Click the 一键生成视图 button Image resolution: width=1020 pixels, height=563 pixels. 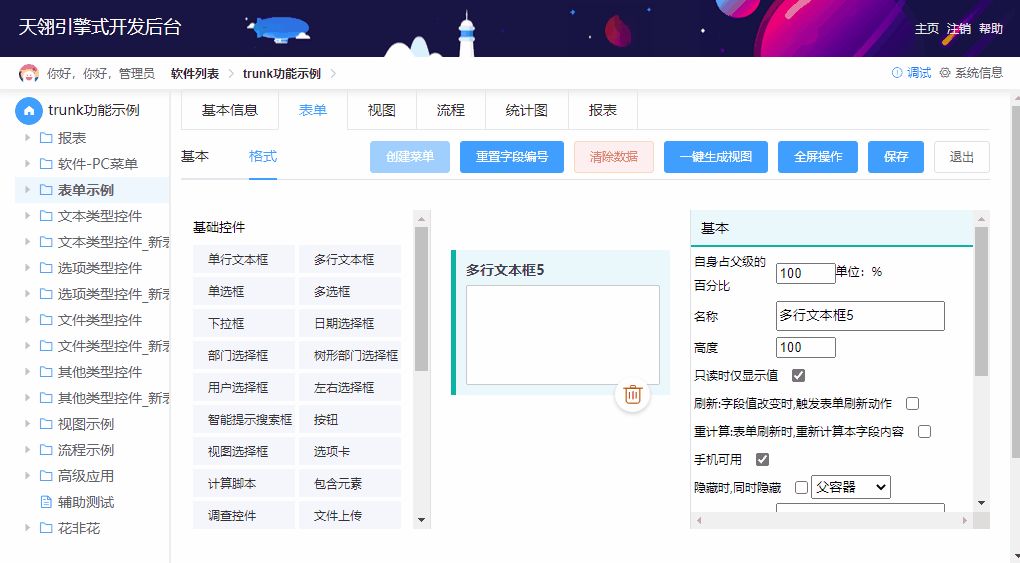click(715, 157)
